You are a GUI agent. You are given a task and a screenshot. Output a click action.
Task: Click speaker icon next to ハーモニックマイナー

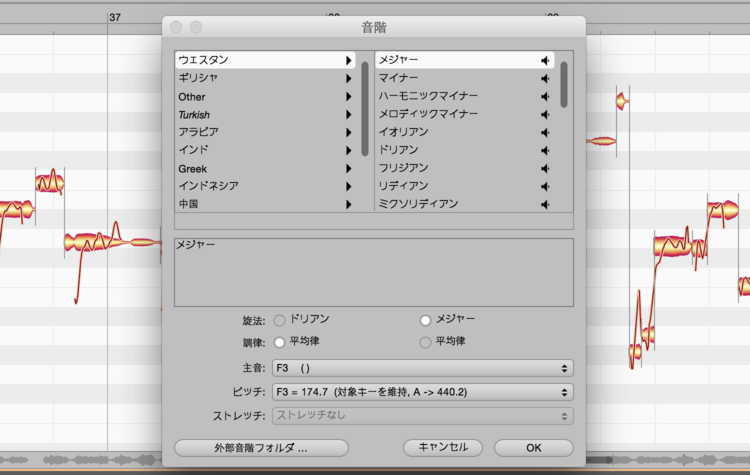coord(545,96)
